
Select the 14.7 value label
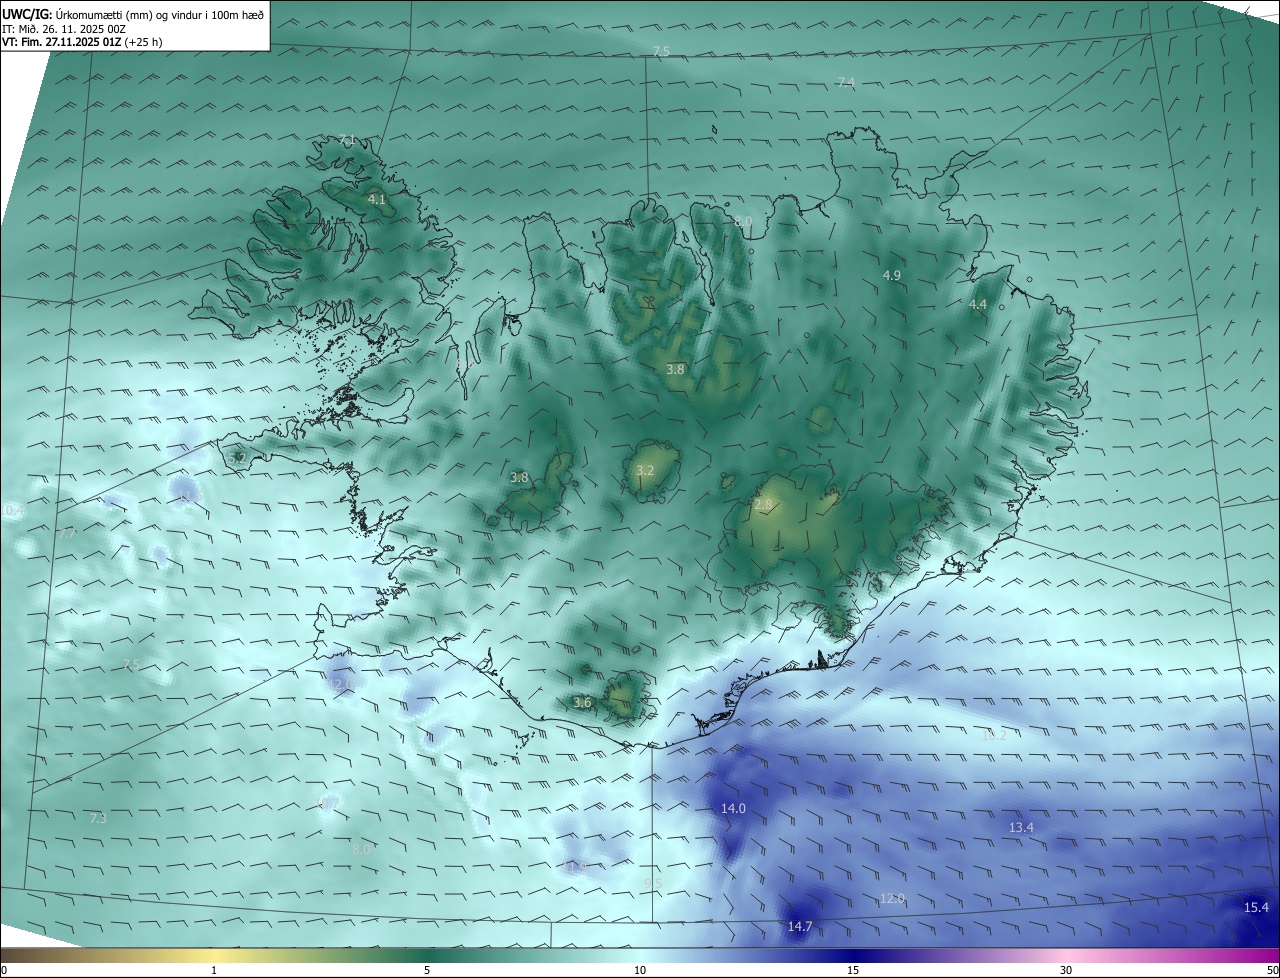(x=800, y=927)
